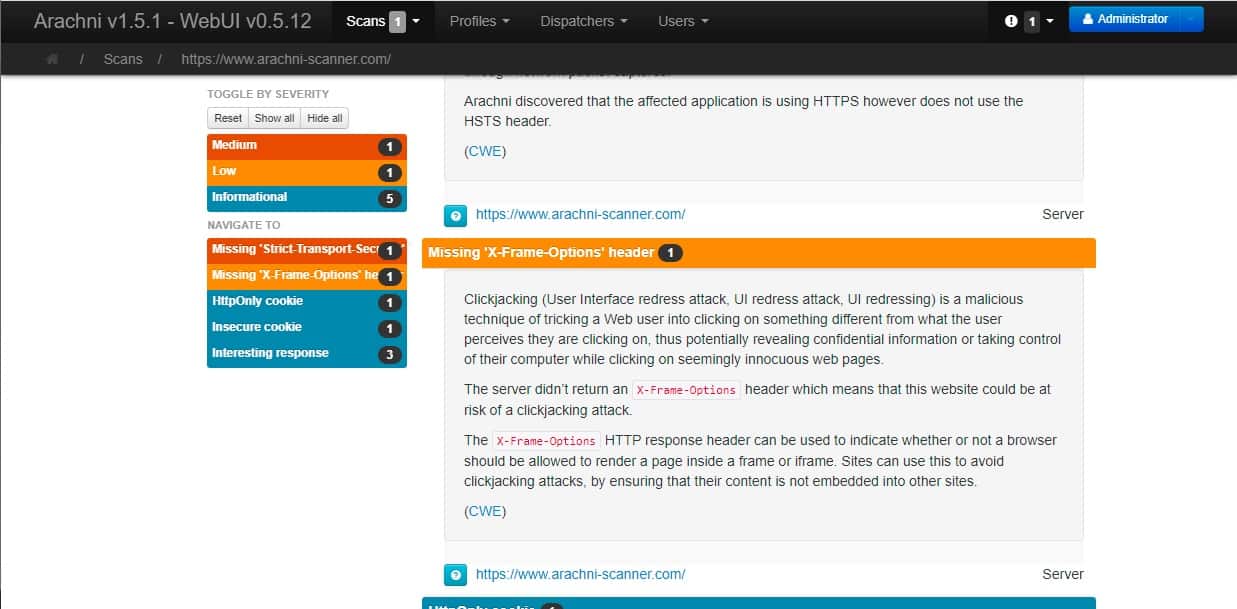Image resolution: width=1237 pixels, height=609 pixels.
Task: Click the question-mark icon below the X-Frame-Options description
Action: 455,575
